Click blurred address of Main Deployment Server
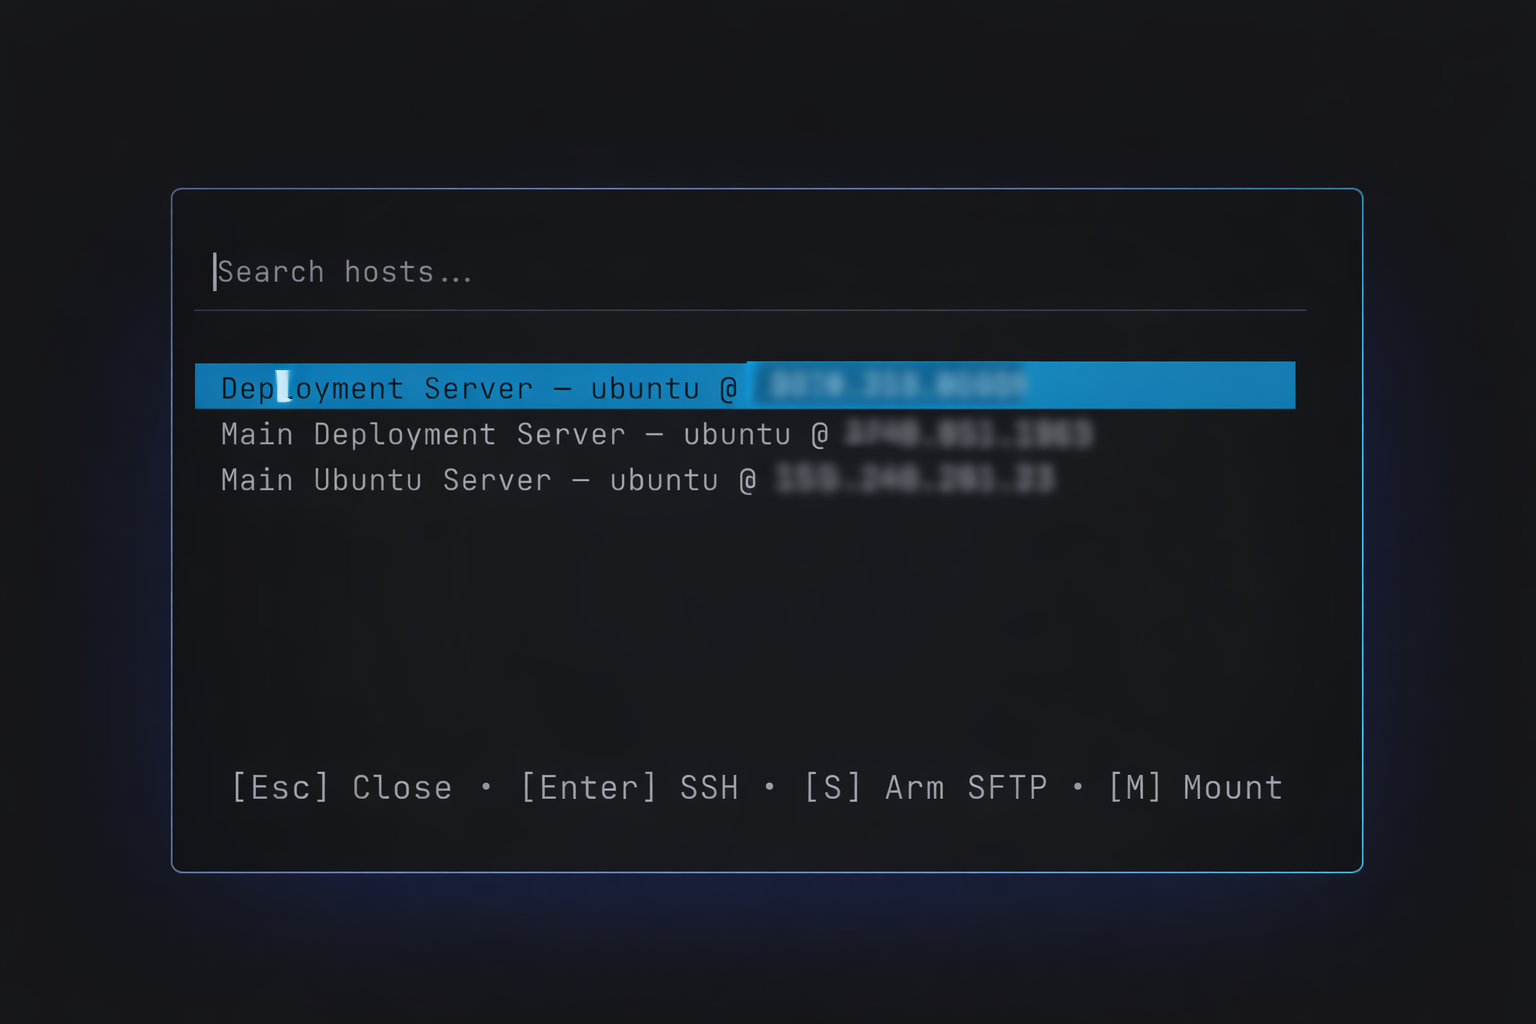1536x1024 pixels. click(x=968, y=434)
